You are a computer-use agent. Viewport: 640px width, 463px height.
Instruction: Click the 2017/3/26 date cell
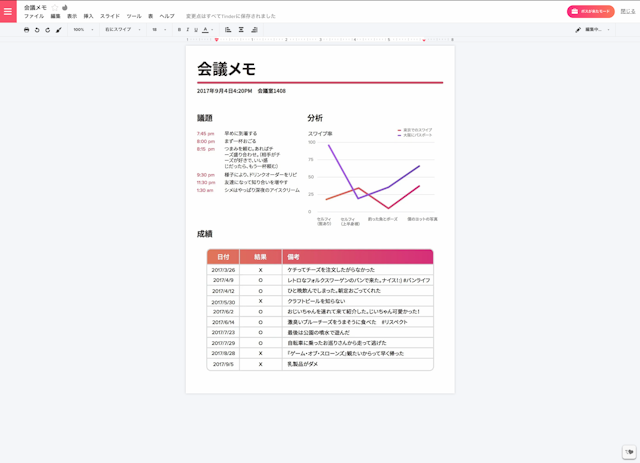[223, 270]
